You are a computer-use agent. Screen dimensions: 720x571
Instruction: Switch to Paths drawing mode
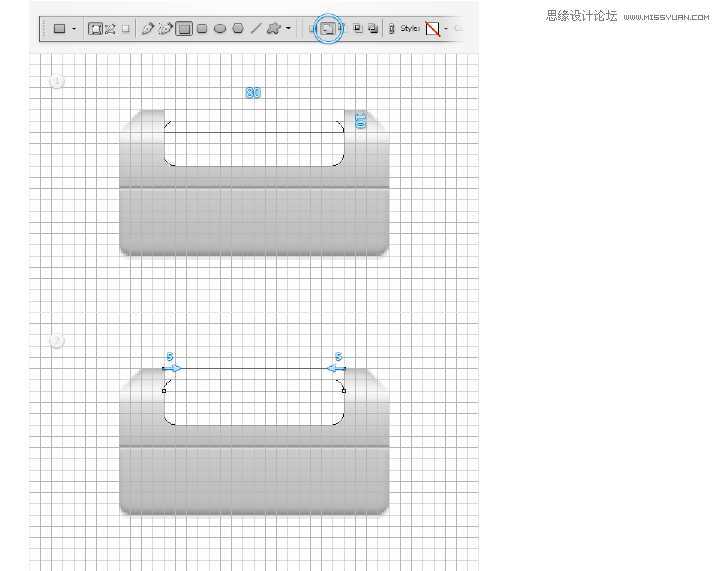pos(110,29)
